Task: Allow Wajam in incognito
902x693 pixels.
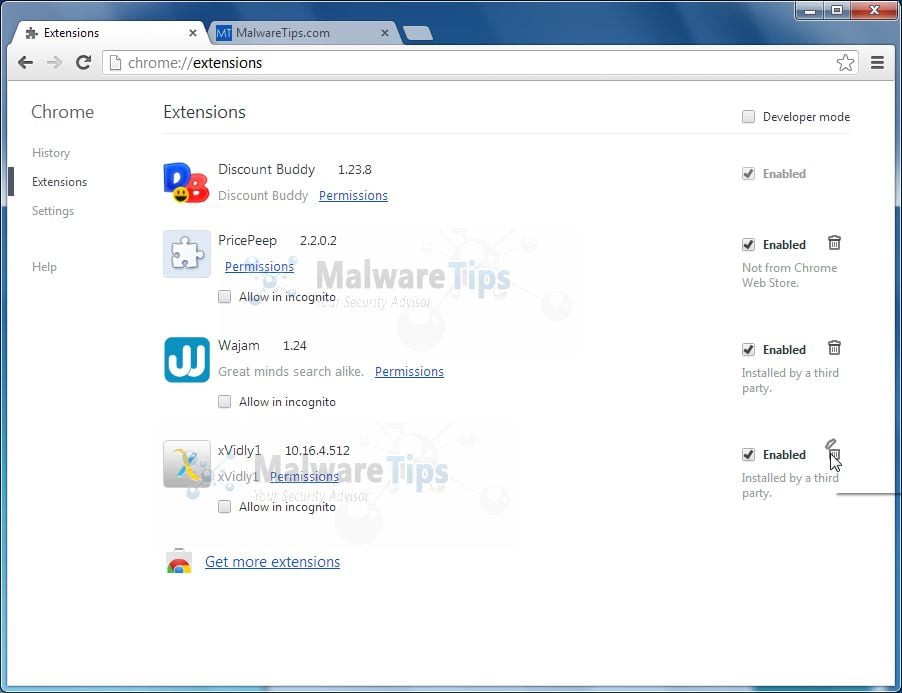Action: 224,401
